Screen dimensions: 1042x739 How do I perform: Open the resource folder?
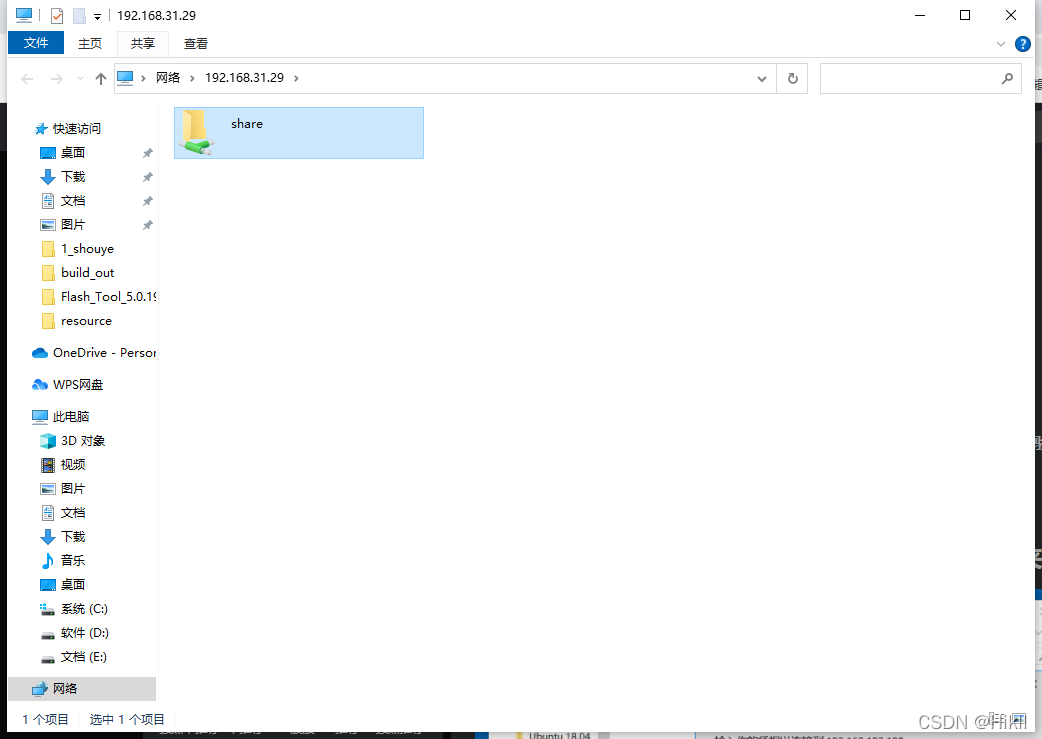(86, 320)
